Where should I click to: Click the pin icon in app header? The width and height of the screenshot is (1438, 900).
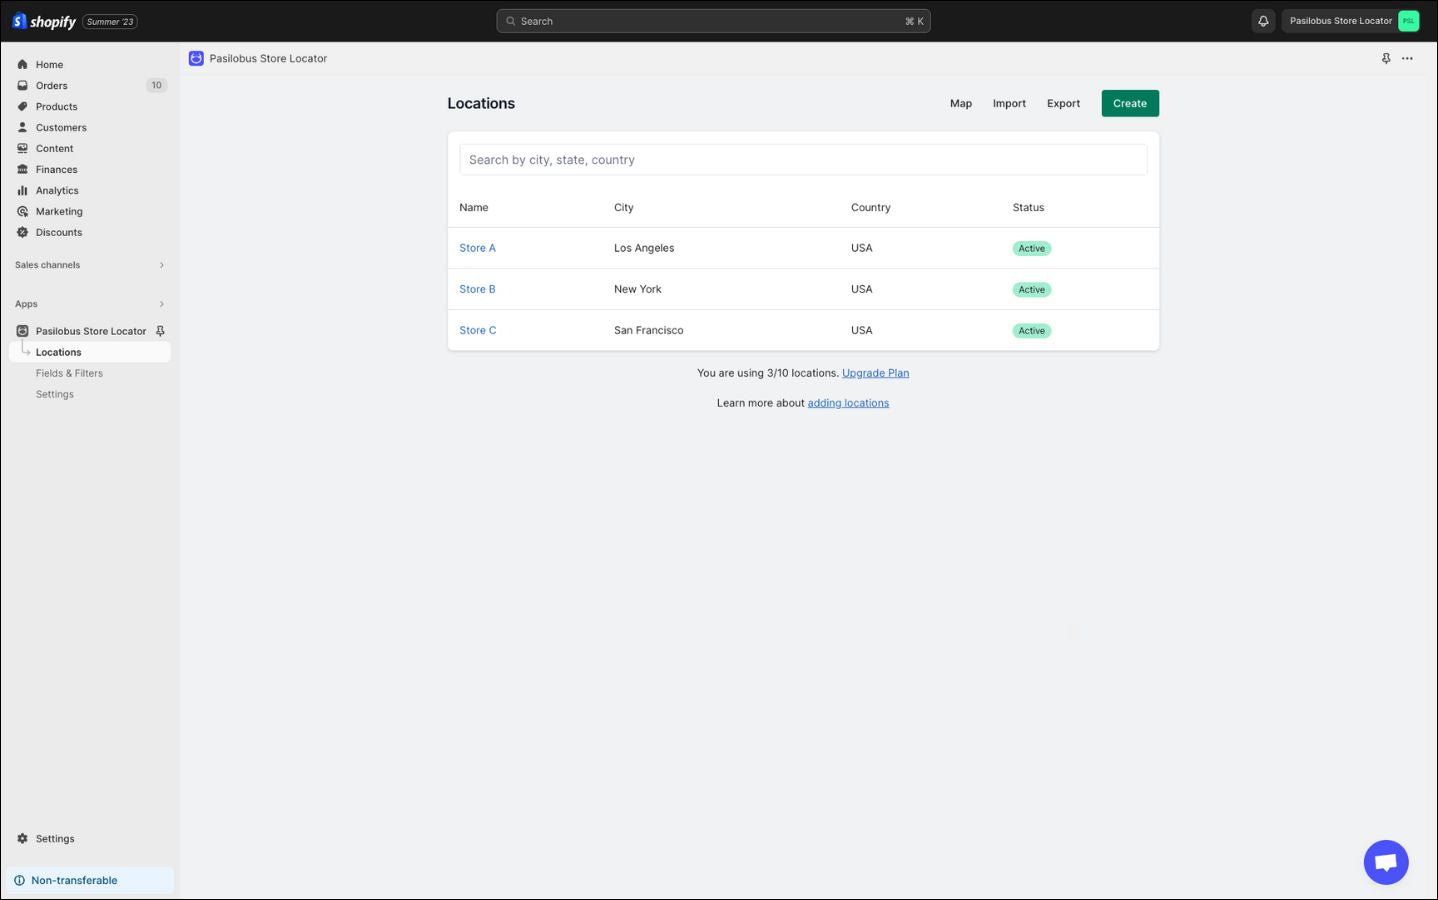point(1386,59)
